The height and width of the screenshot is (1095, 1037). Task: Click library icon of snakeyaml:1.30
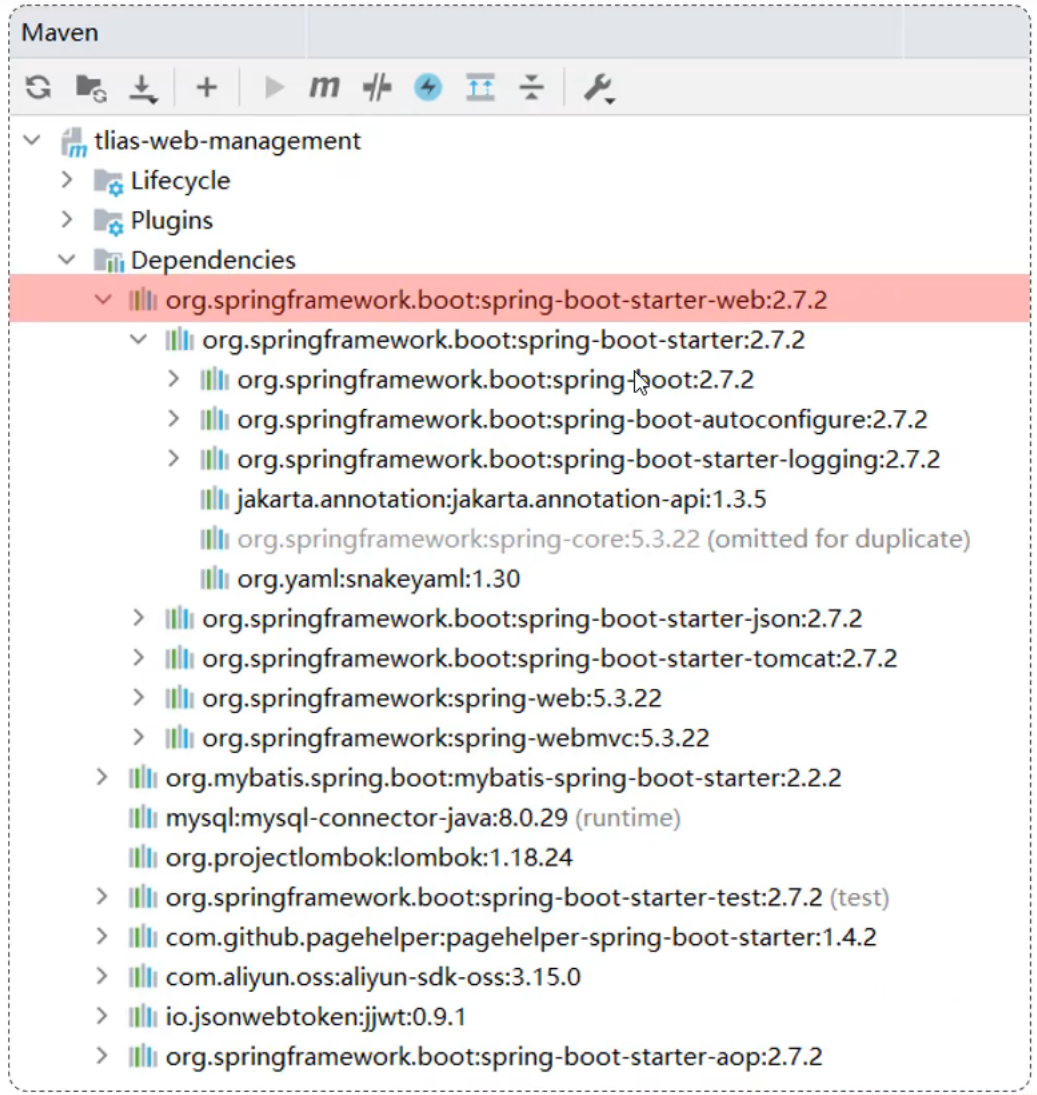click(214, 578)
